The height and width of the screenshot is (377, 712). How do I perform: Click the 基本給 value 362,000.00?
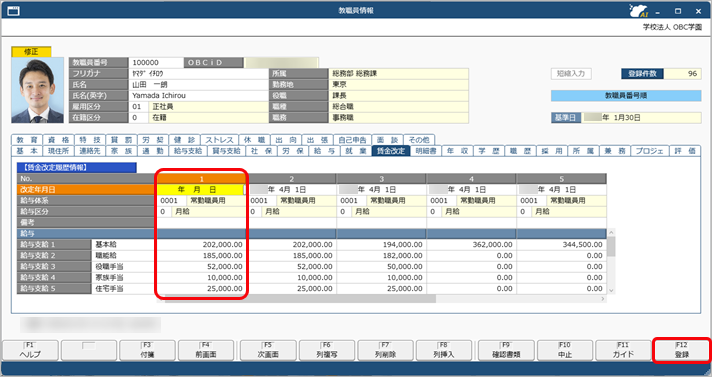pyautogui.click(x=471, y=244)
